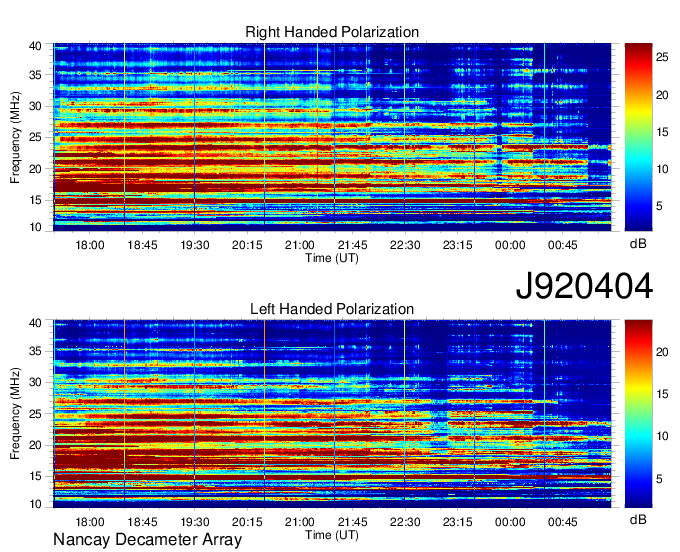Screen dimensions: 680x552
Task: Click the 25 MHz tick of Right Handed plot
Action: click(36, 137)
